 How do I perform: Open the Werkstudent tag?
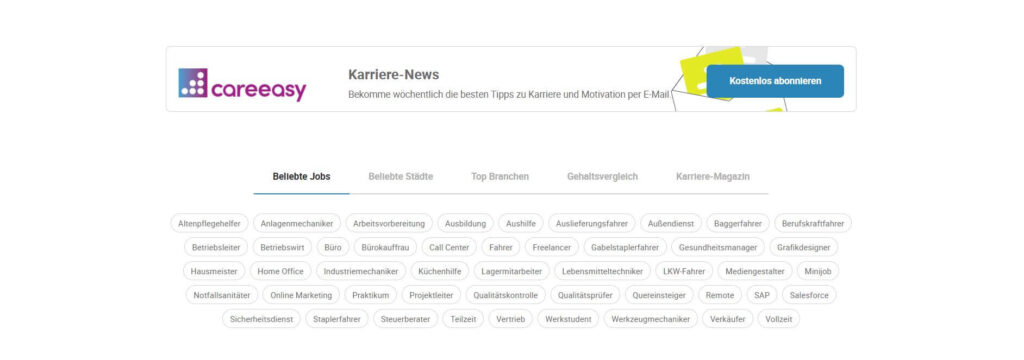coord(568,319)
